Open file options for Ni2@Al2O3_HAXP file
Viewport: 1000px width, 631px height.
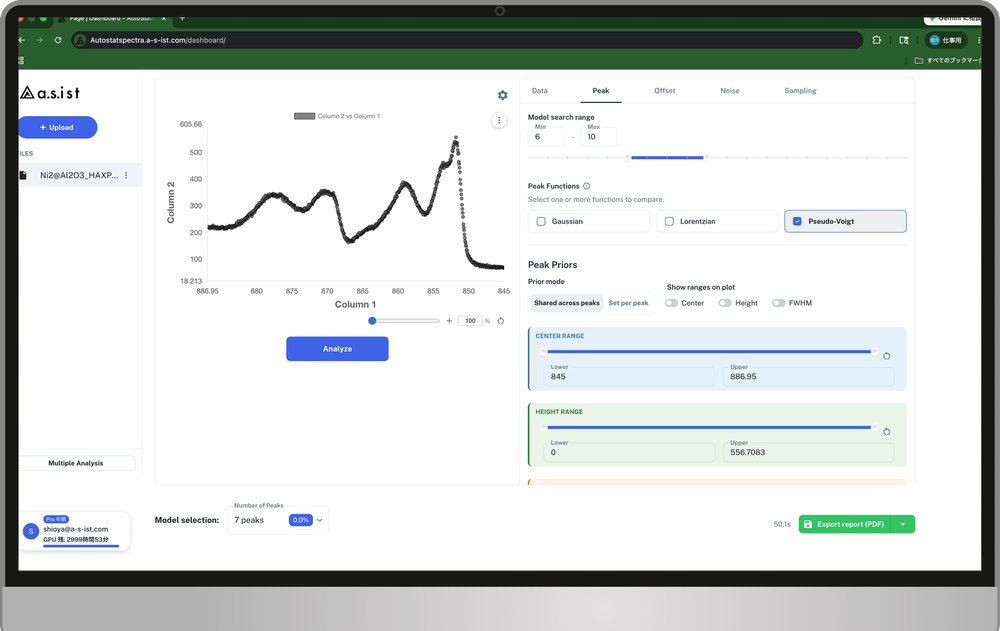(x=126, y=175)
